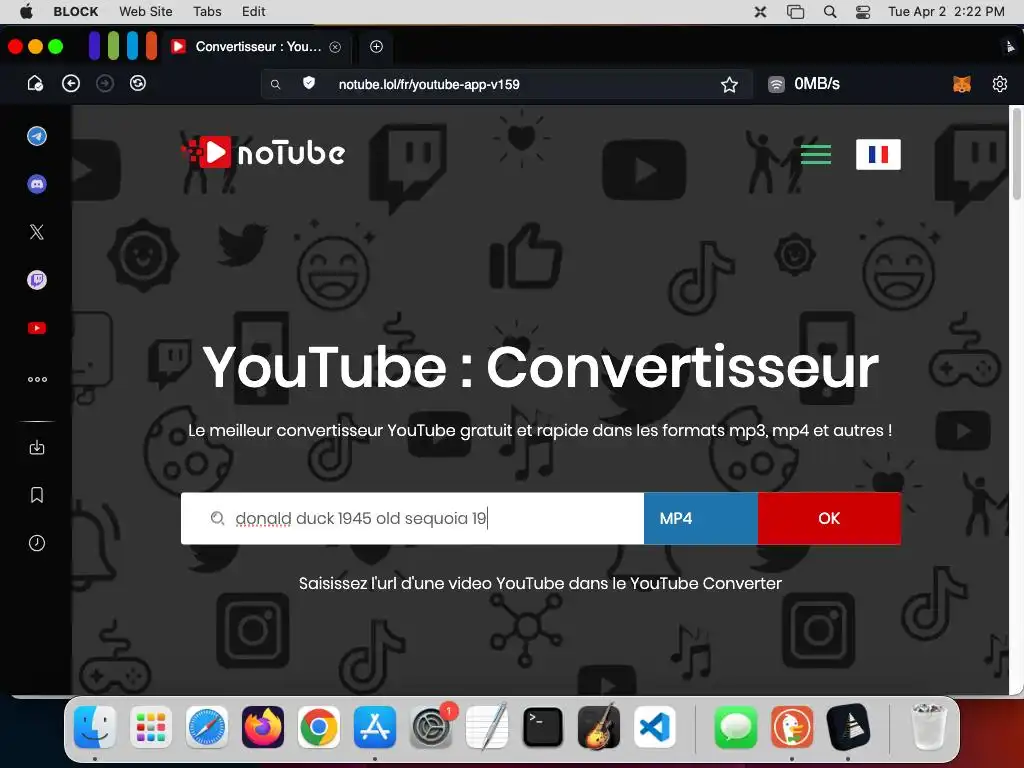Open the Edit menu

[253, 11]
